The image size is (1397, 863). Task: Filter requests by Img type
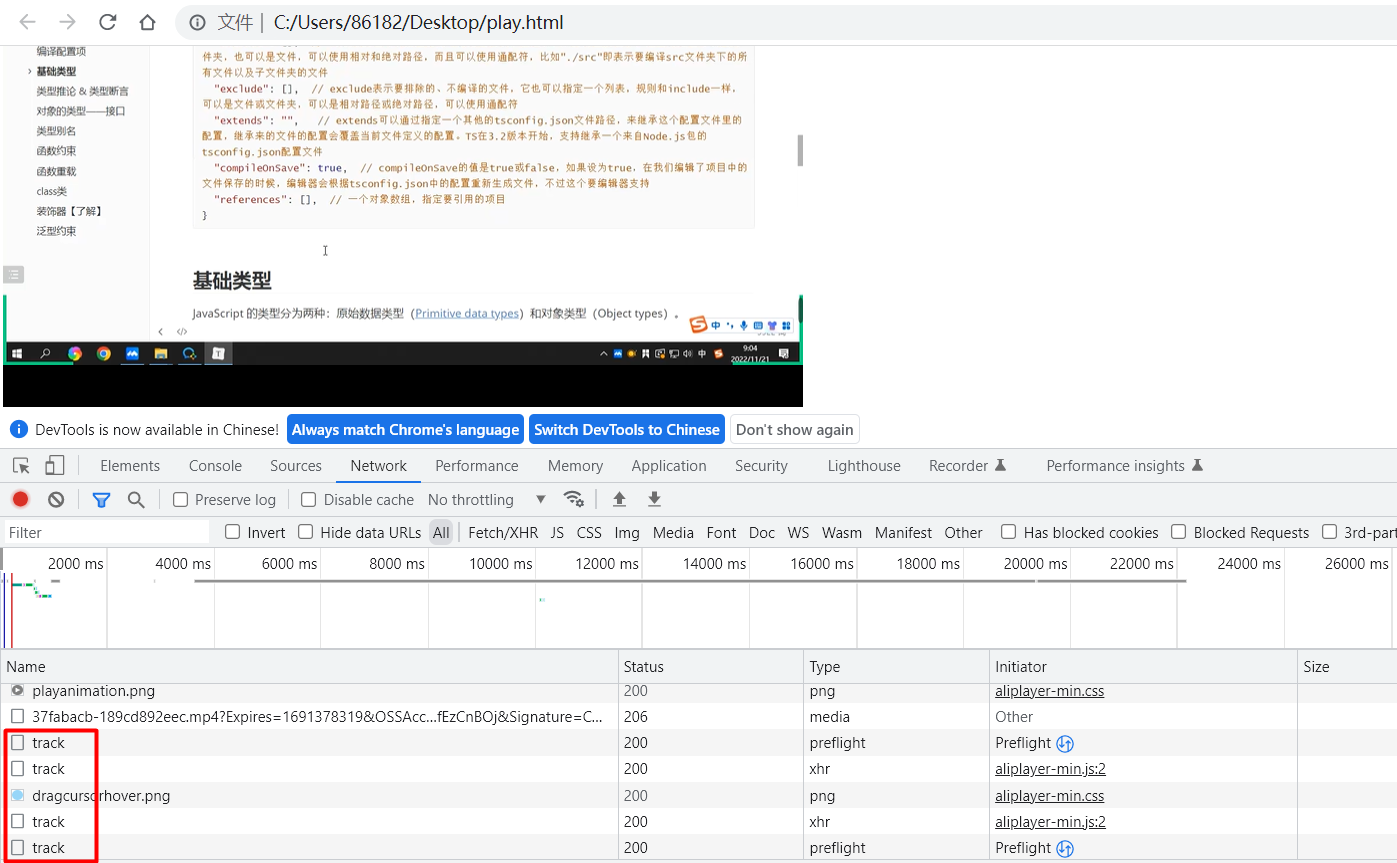pyautogui.click(x=627, y=532)
